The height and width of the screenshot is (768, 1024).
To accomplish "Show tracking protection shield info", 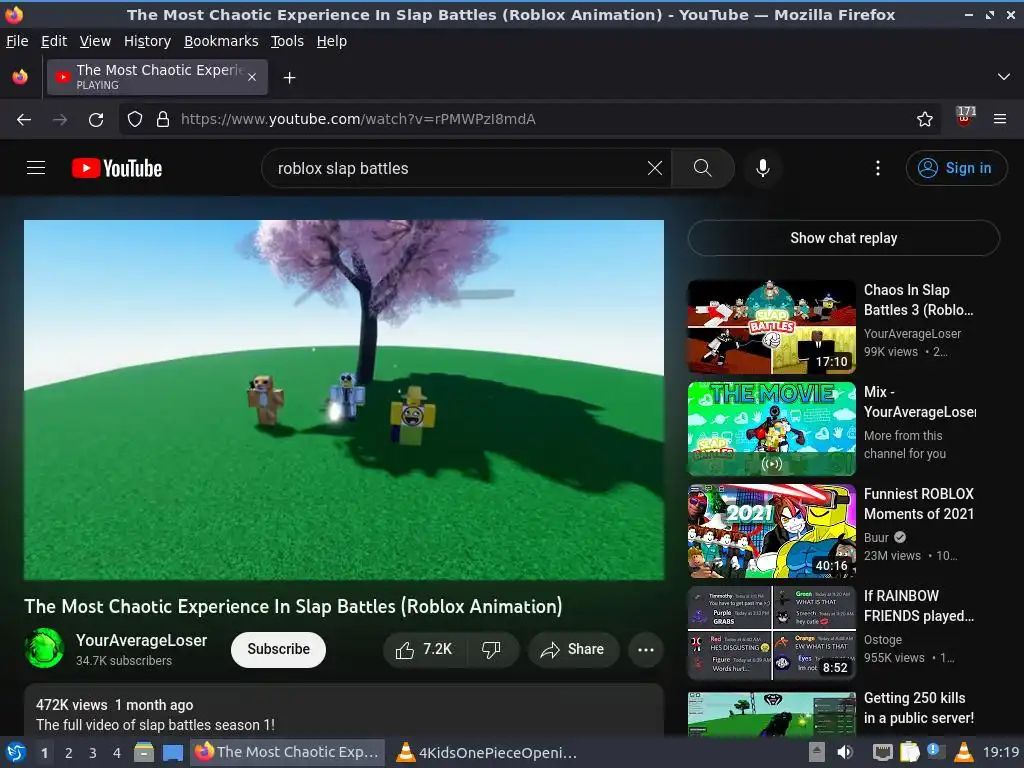I will pos(135,120).
